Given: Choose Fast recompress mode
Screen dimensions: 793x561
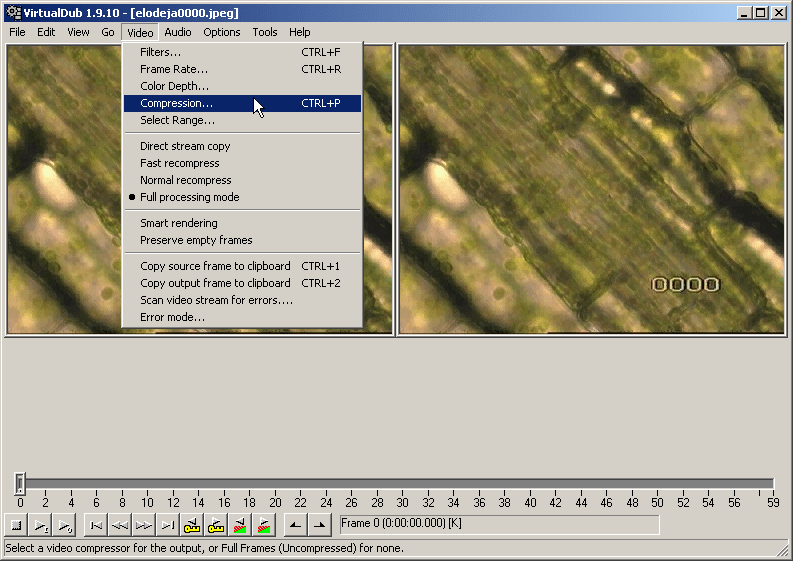Looking at the screenshot, I should [x=242, y=163].
